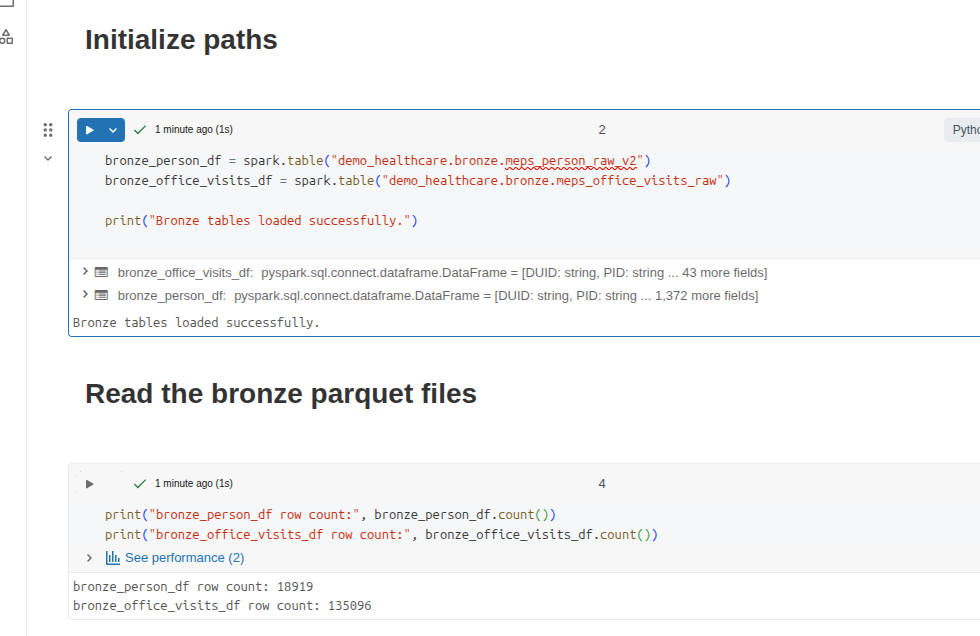Click the drag handle dots beside the first cell
The image size is (980, 636).
click(x=47, y=129)
